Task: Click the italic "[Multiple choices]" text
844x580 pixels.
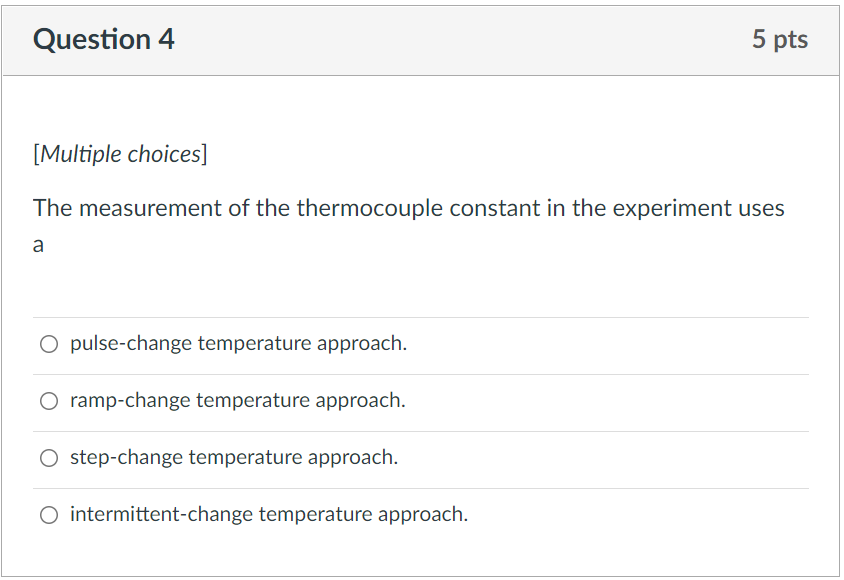Action: click(120, 154)
